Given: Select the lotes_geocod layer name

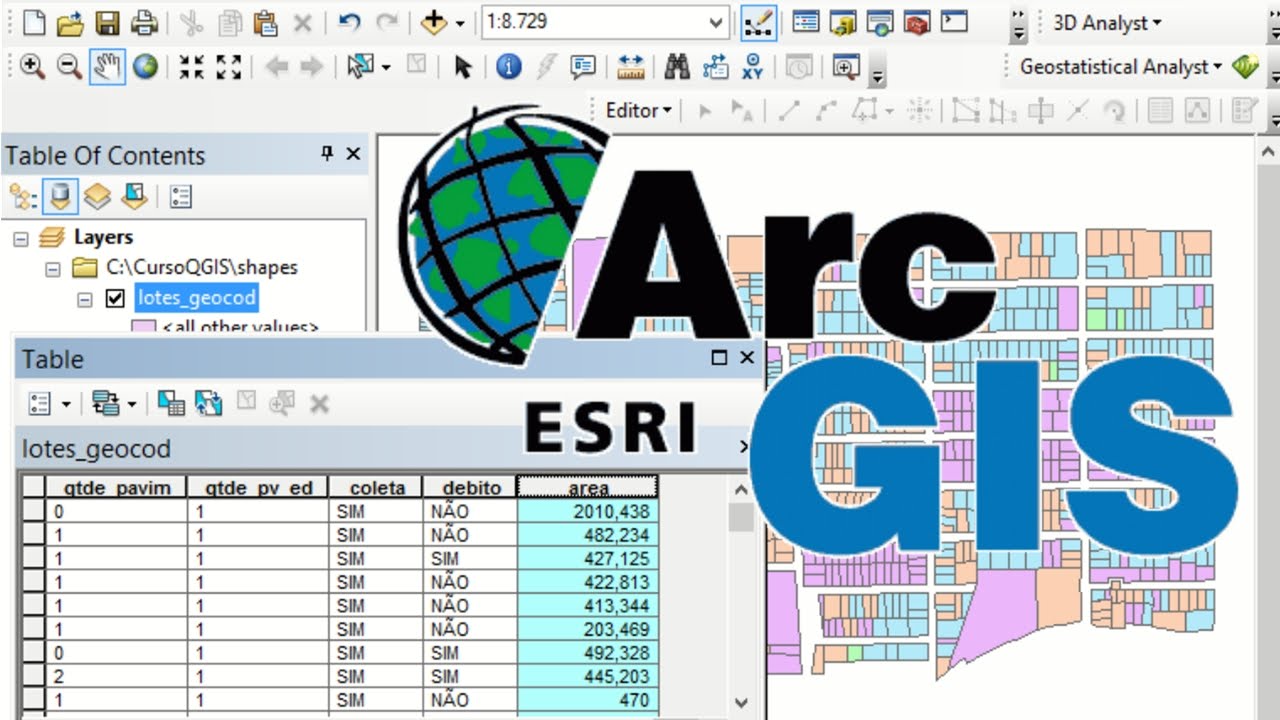Looking at the screenshot, I should (x=197, y=297).
